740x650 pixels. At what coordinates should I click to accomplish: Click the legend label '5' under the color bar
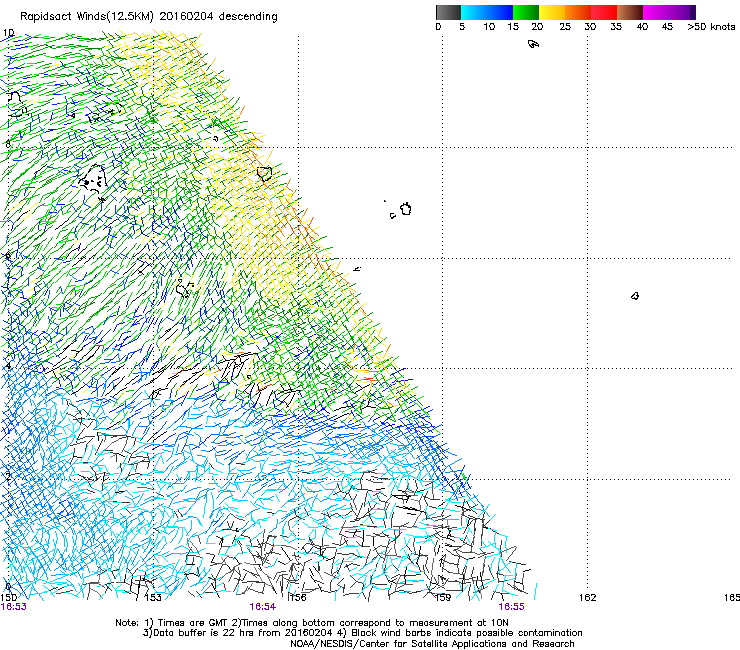pos(462,27)
